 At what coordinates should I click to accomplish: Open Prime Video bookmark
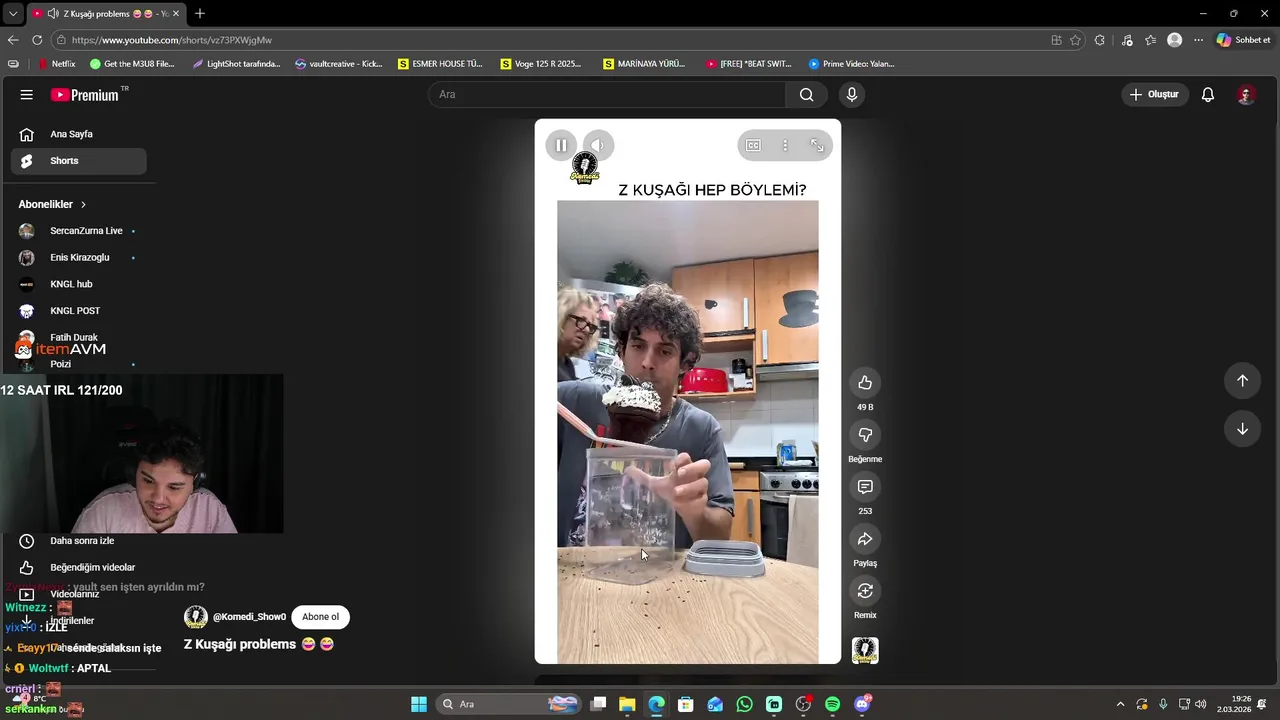pos(851,64)
